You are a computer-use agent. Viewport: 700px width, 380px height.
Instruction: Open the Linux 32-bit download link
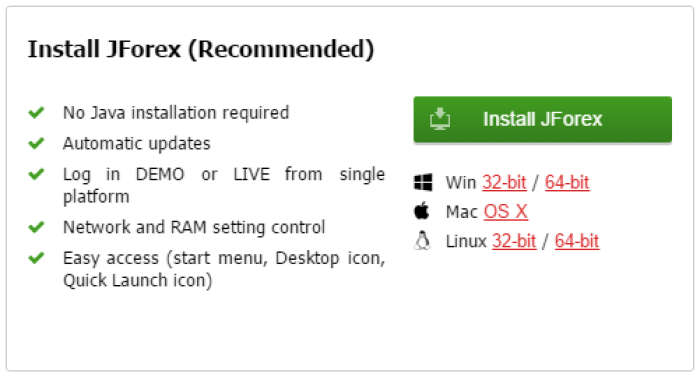point(514,241)
